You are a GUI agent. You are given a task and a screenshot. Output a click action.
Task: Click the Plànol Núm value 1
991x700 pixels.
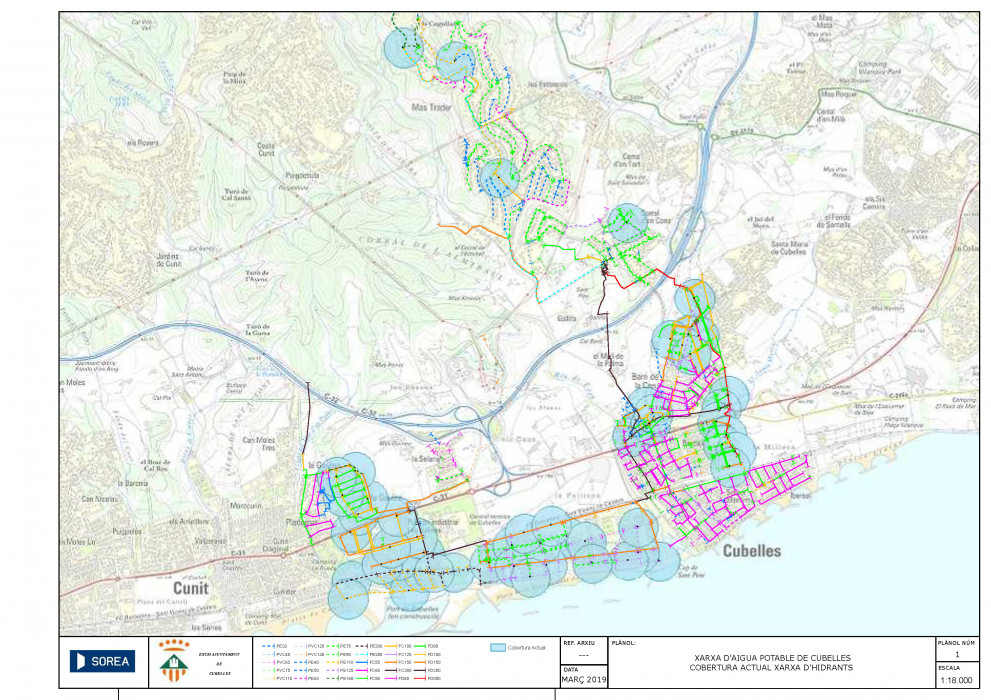click(x=956, y=655)
